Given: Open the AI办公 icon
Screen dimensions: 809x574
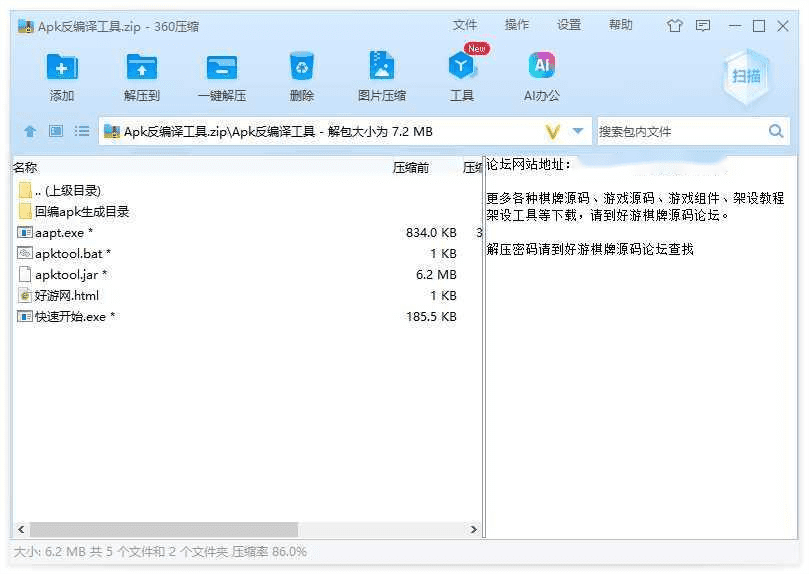Looking at the screenshot, I should 542,65.
